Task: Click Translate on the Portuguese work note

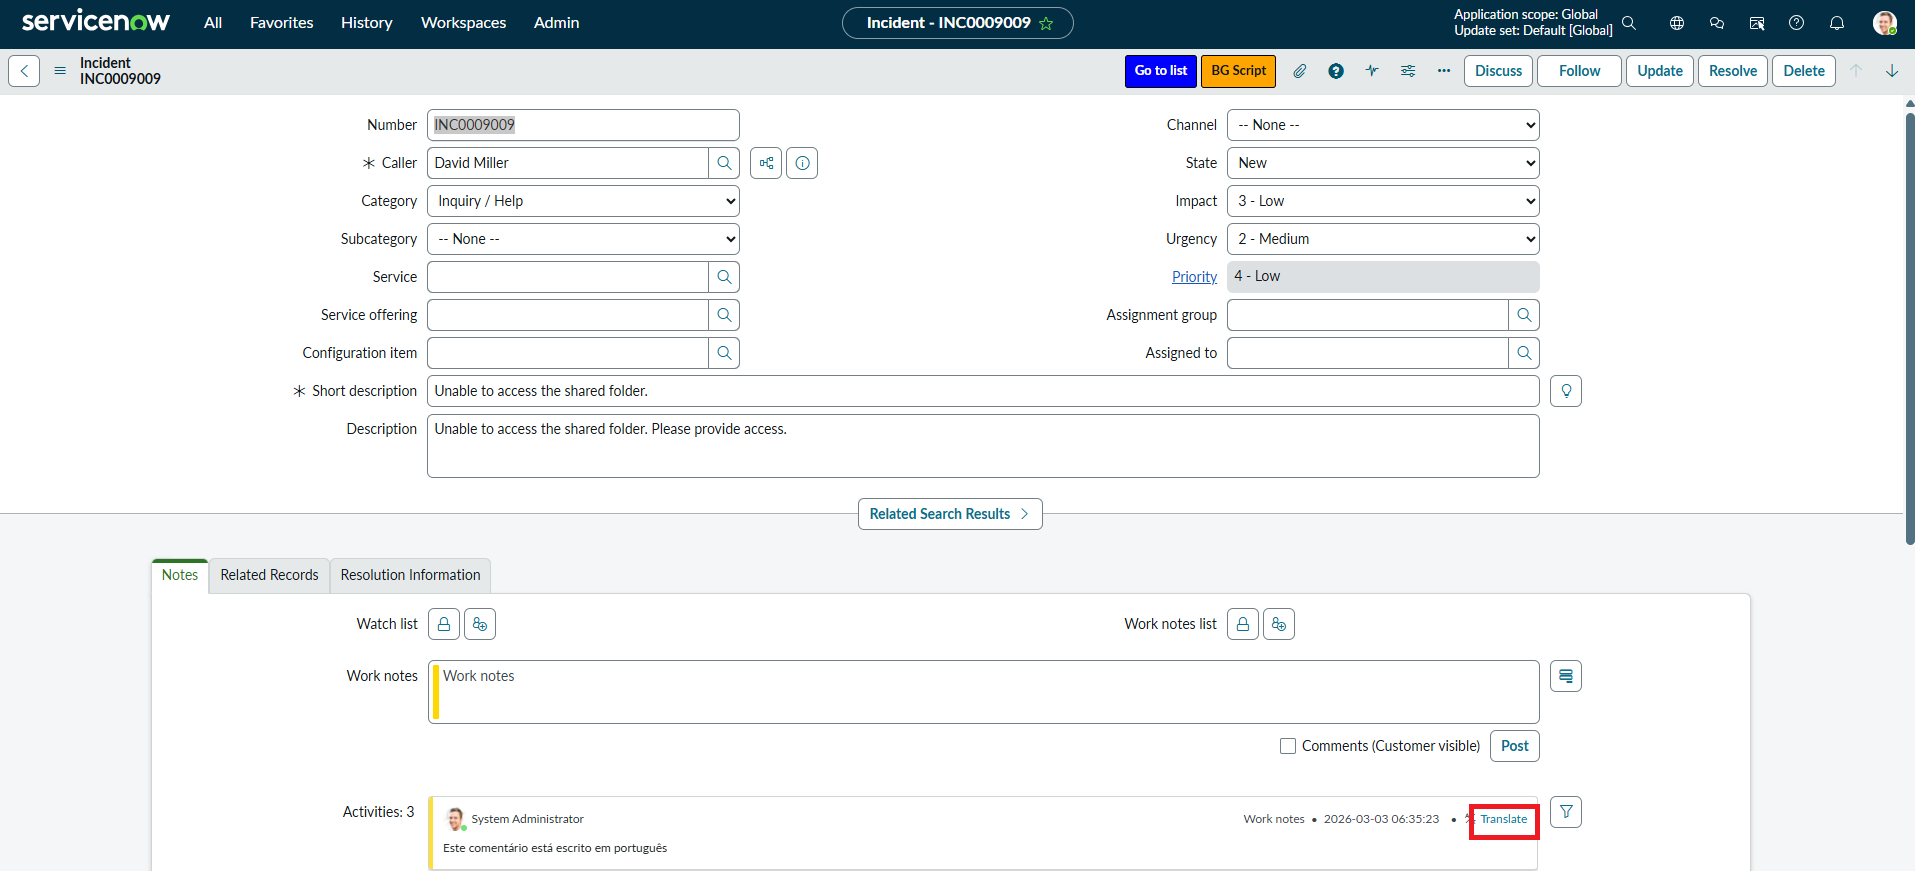Action: (1504, 819)
